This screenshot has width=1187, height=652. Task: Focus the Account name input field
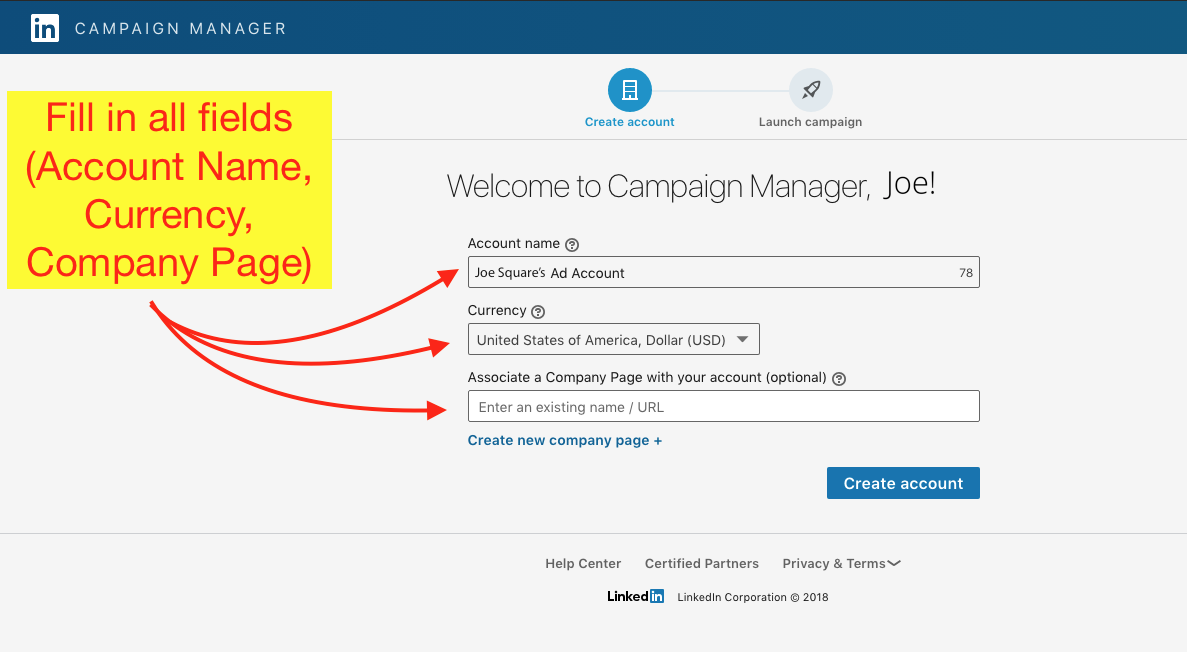tap(724, 272)
